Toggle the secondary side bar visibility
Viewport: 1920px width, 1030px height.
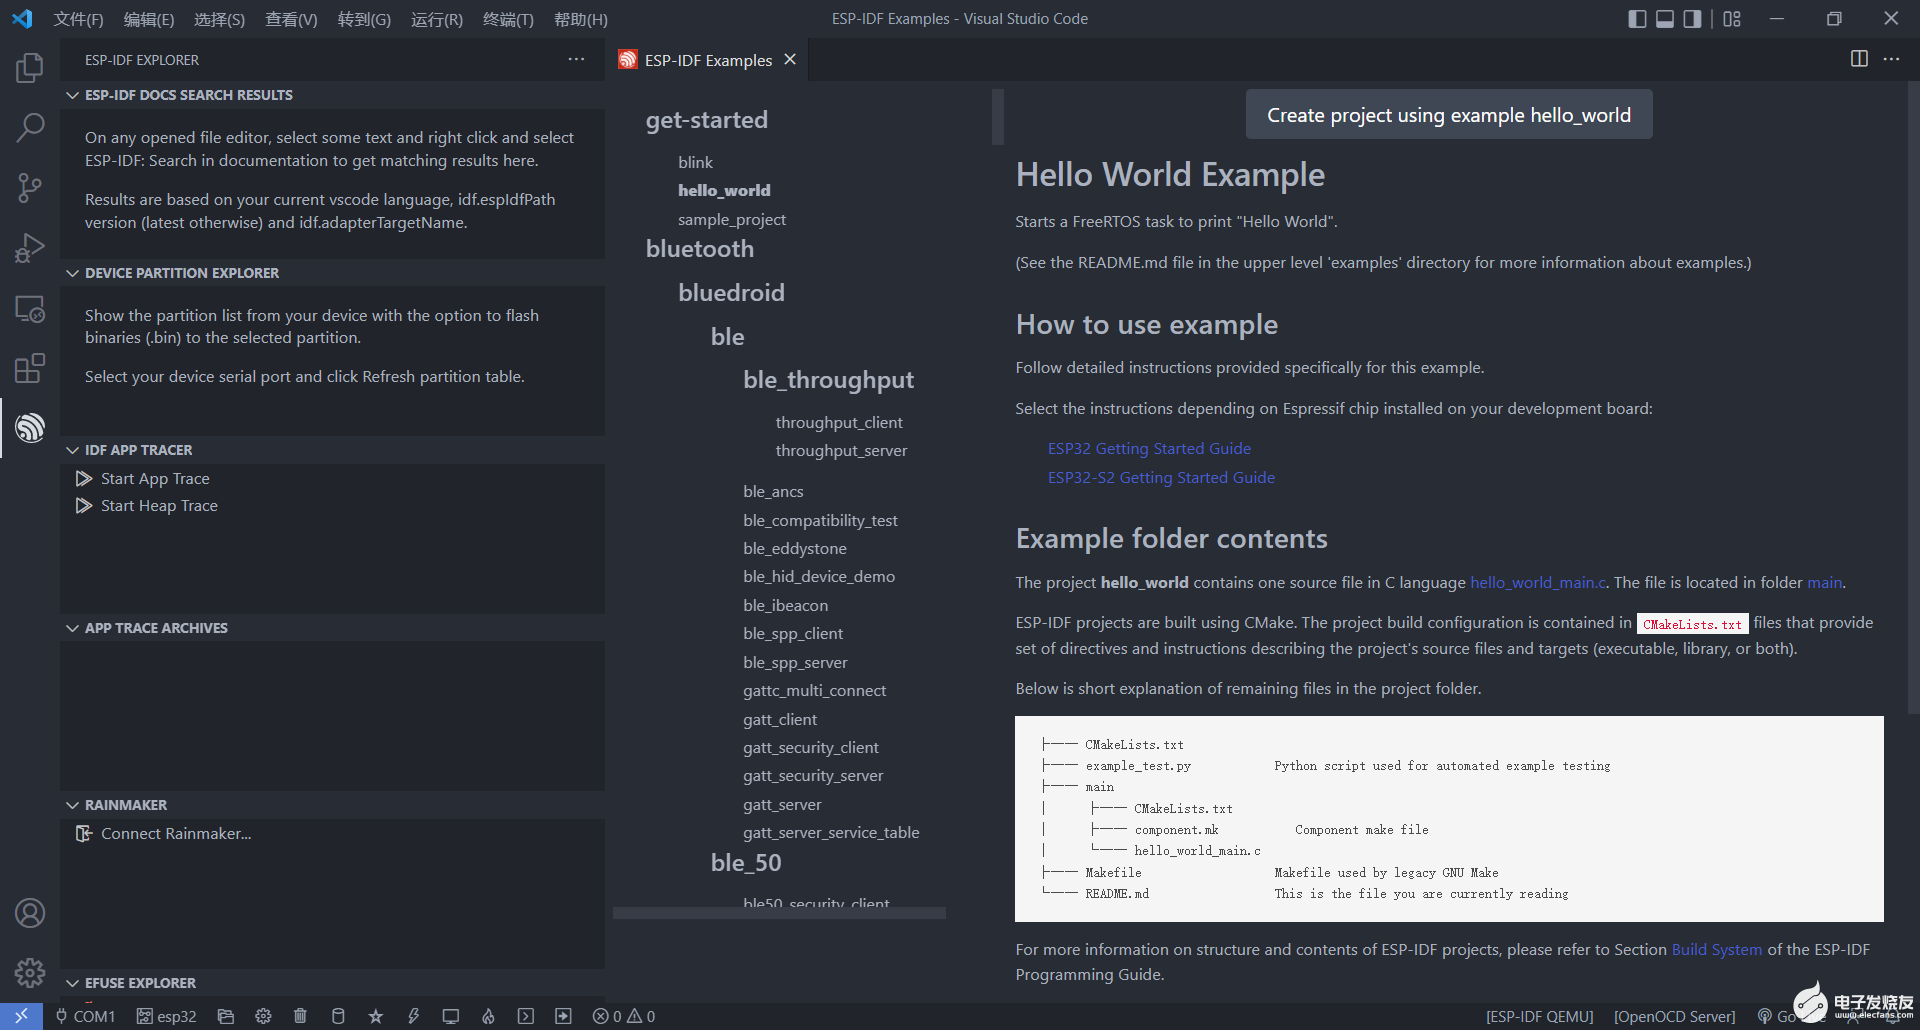click(x=1692, y=19)
